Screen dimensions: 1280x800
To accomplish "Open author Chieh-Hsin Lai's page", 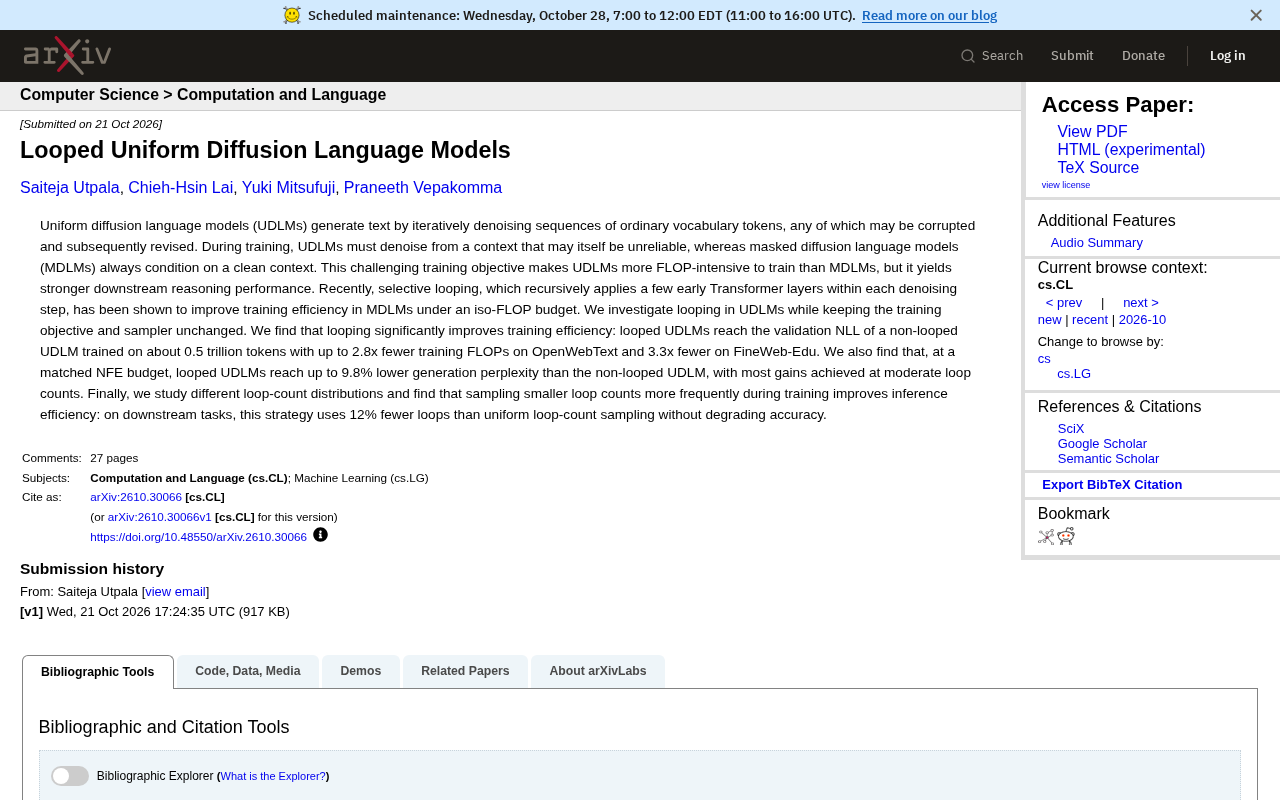I will coord(181,188).
